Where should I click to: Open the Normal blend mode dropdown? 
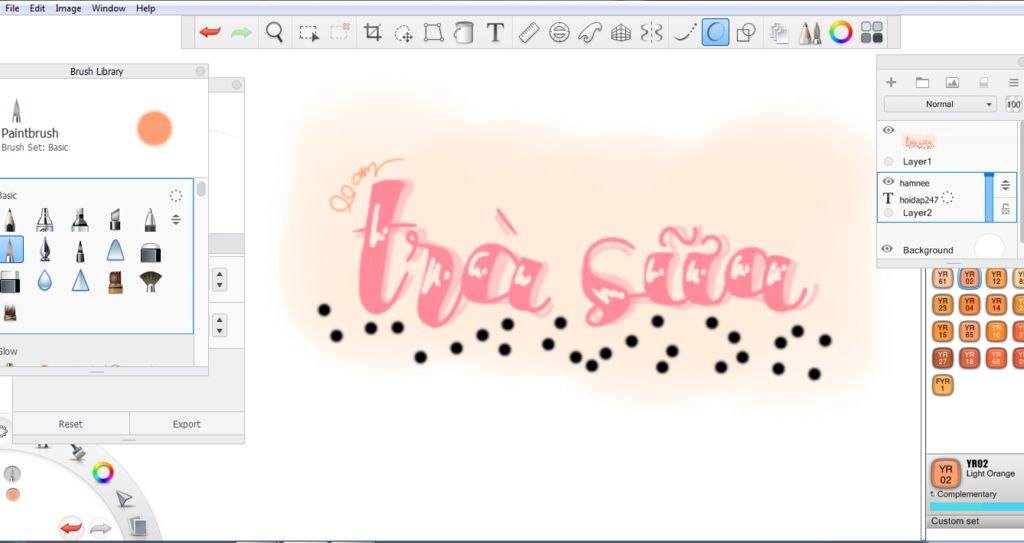click(x=940, y=104)
